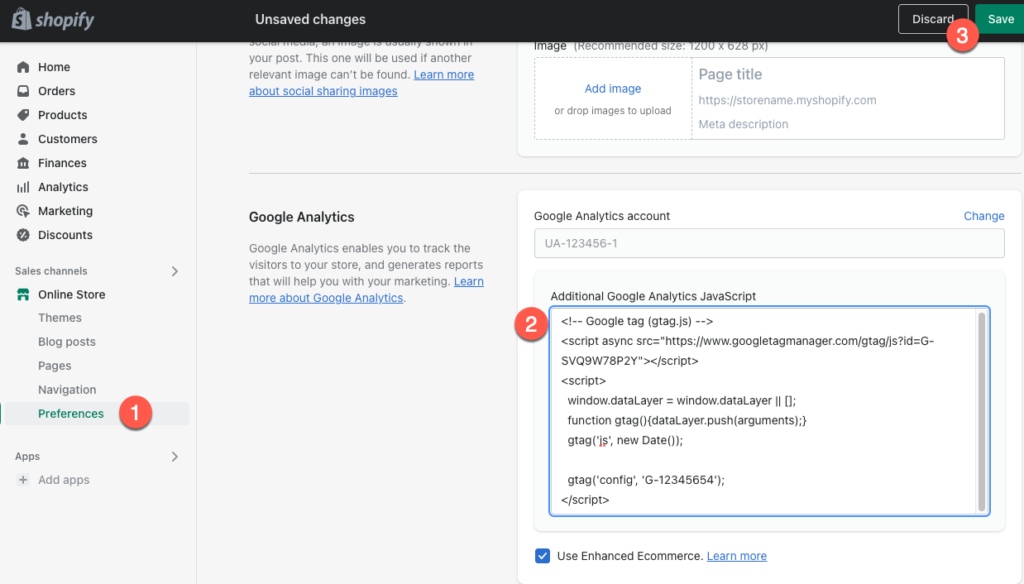The height and width of the screenshot is (584, 1024).
Task: Click the Marketing target icon
Action: (x=23, y=211)
